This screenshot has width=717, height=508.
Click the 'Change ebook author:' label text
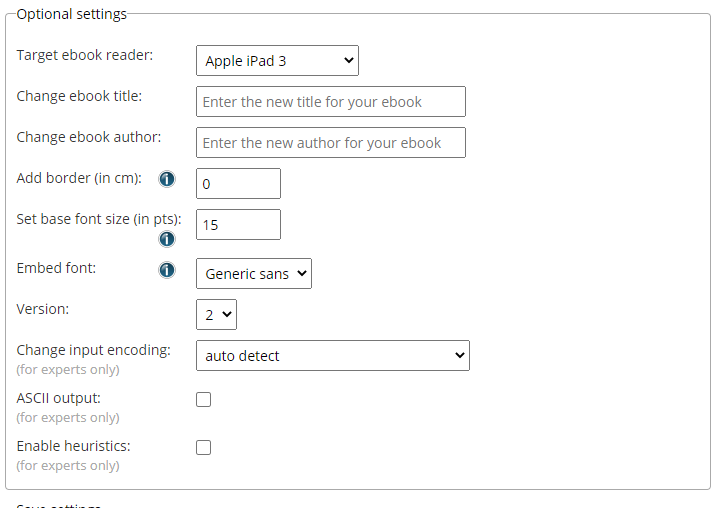(89, 137)
